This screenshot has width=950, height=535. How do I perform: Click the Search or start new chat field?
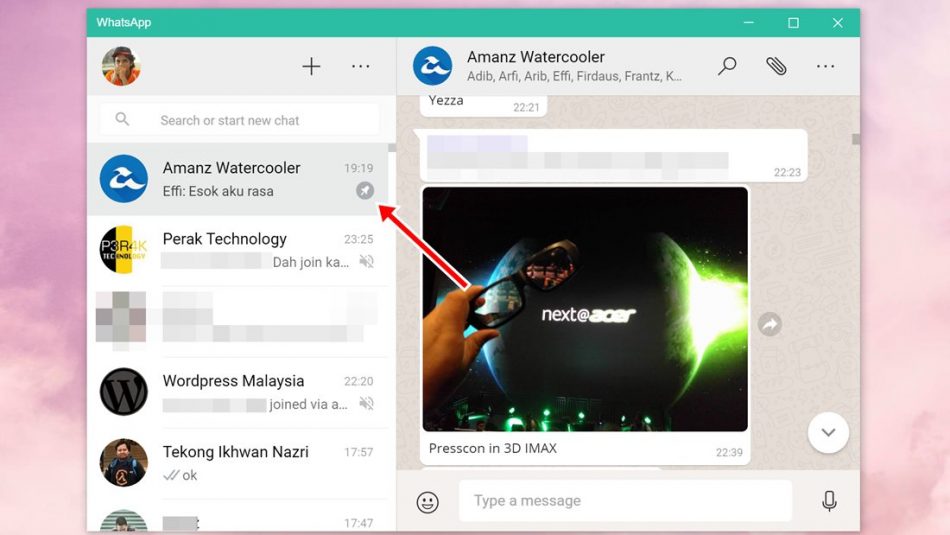240,120
